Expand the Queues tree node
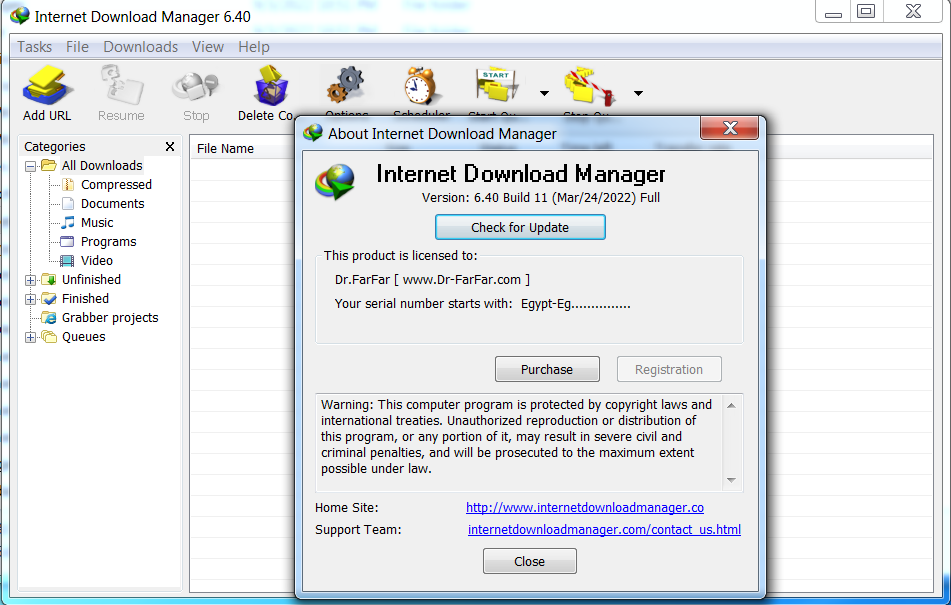This screenshot has width=951, height=605. click(30, 337)
